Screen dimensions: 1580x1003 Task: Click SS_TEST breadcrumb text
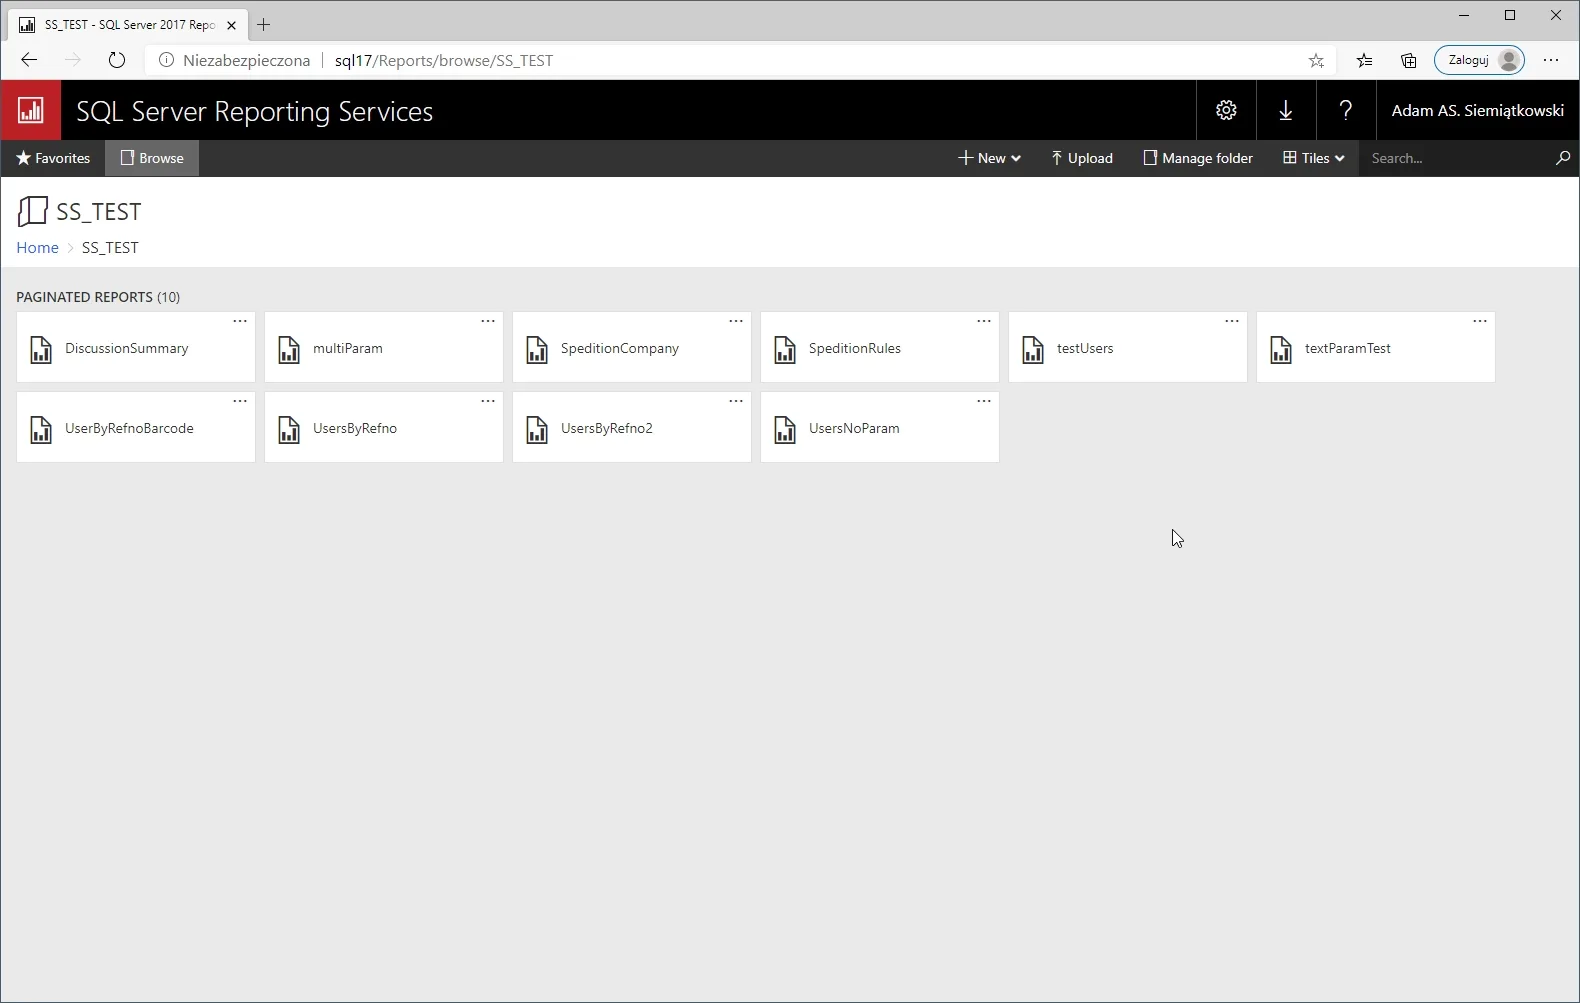point(110,248)
